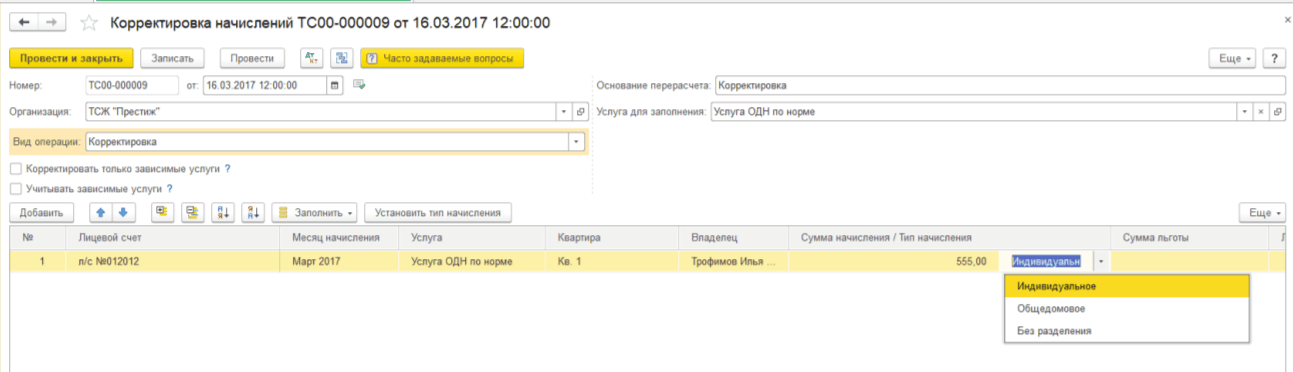Expand Услуга для заполнения dropdown list
1293x372 pixels.
(x=1246, y=112)
